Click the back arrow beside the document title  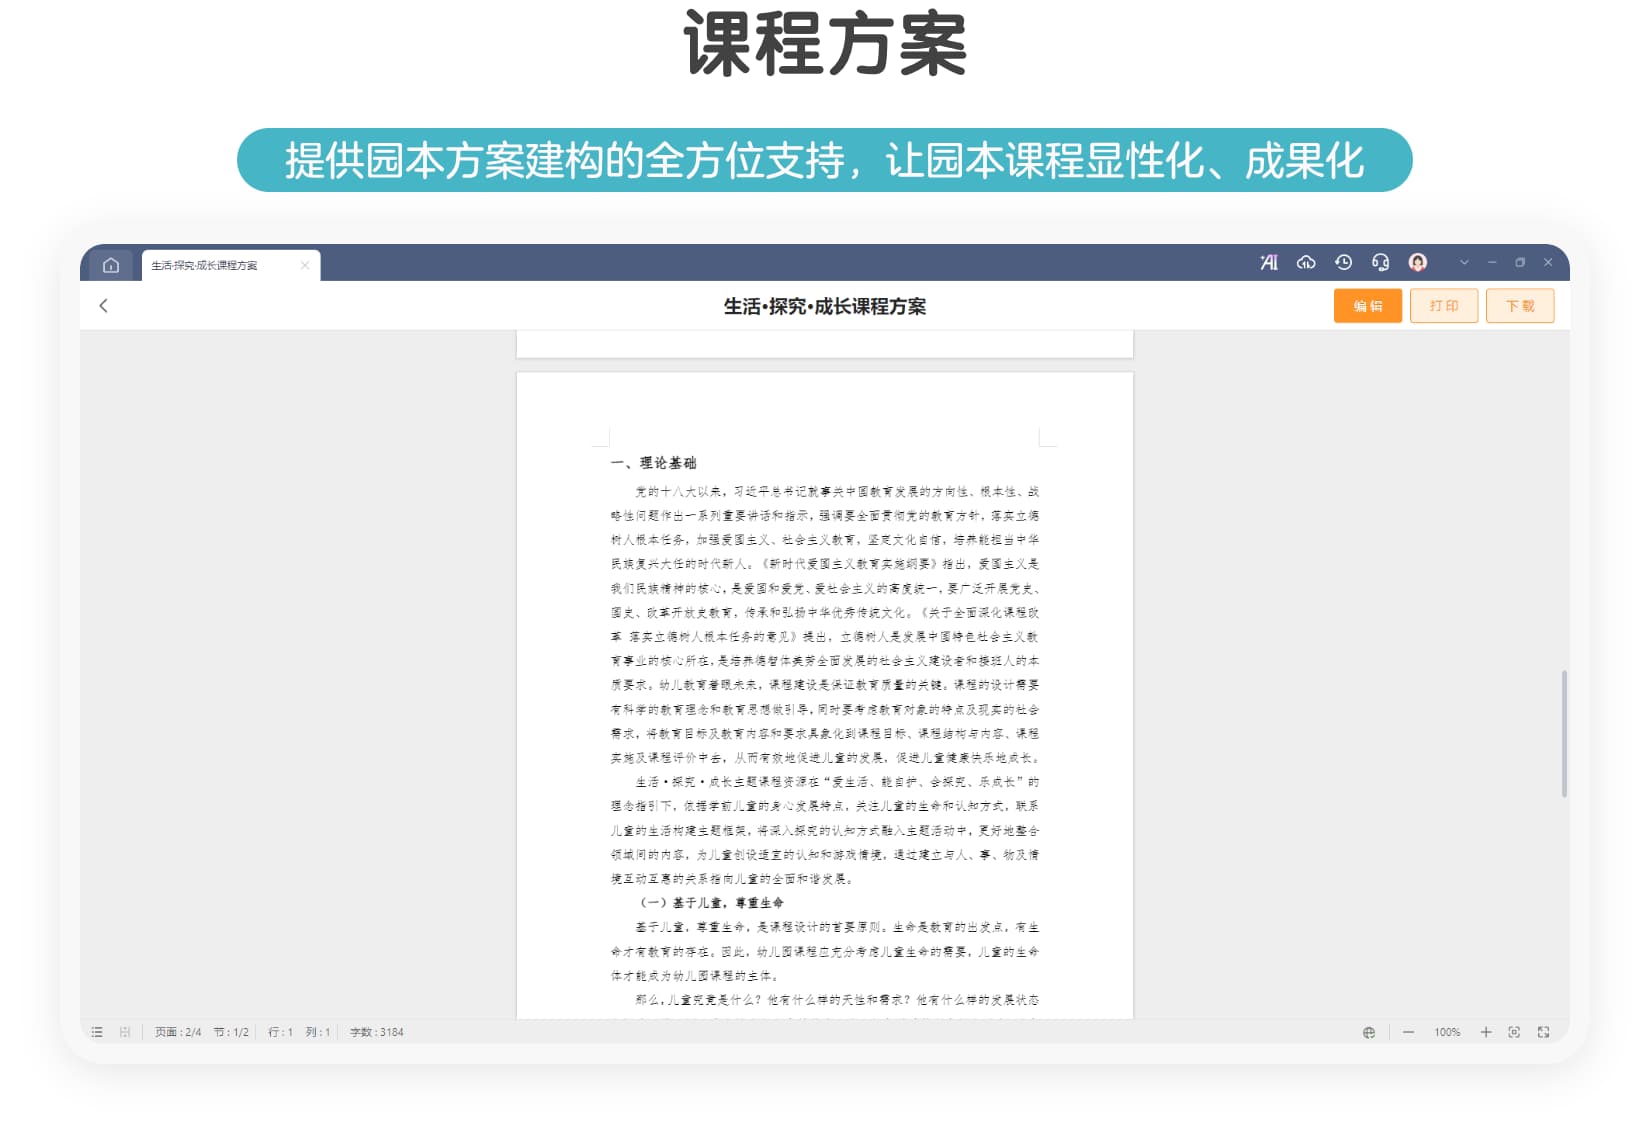(104, 306)
